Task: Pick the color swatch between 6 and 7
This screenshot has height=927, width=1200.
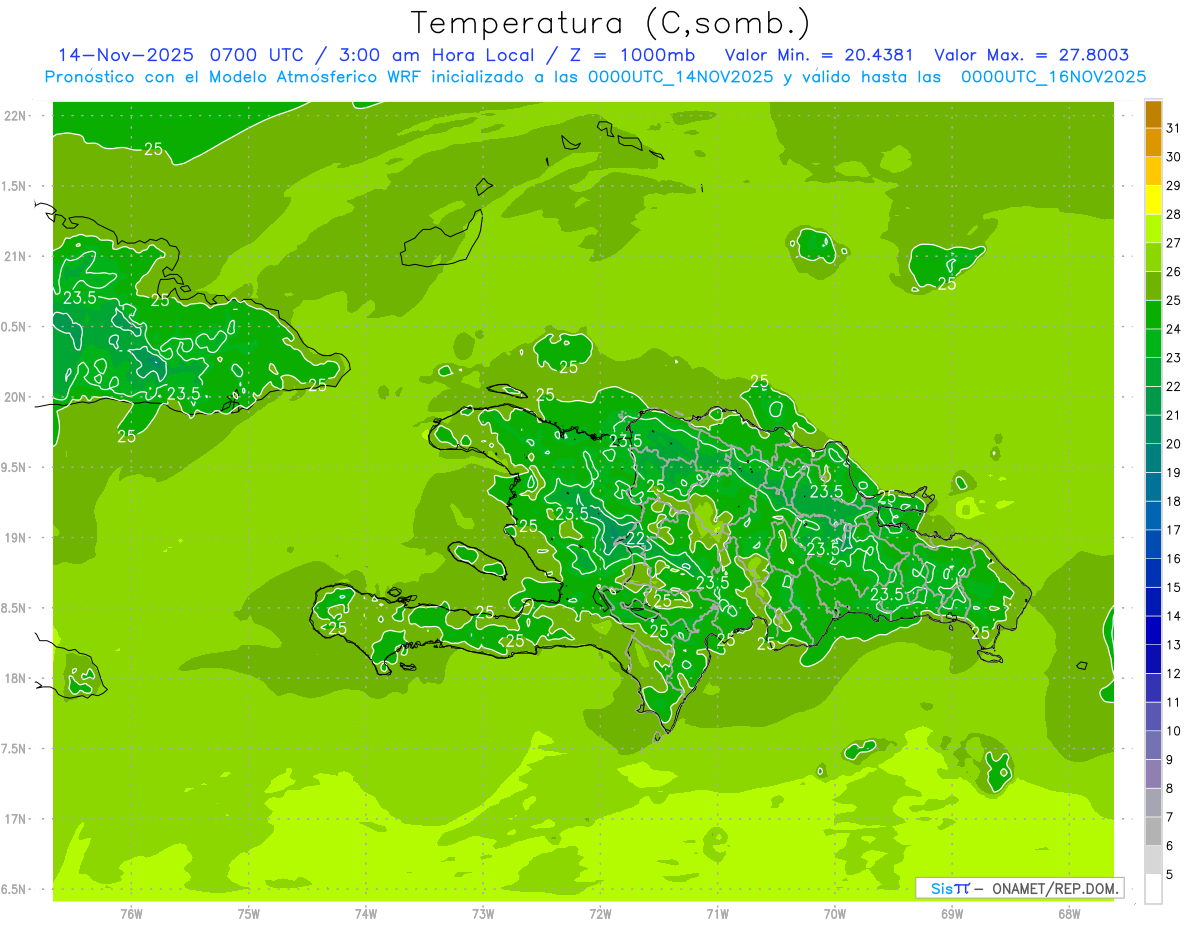Action: (x=1153, y=832)
